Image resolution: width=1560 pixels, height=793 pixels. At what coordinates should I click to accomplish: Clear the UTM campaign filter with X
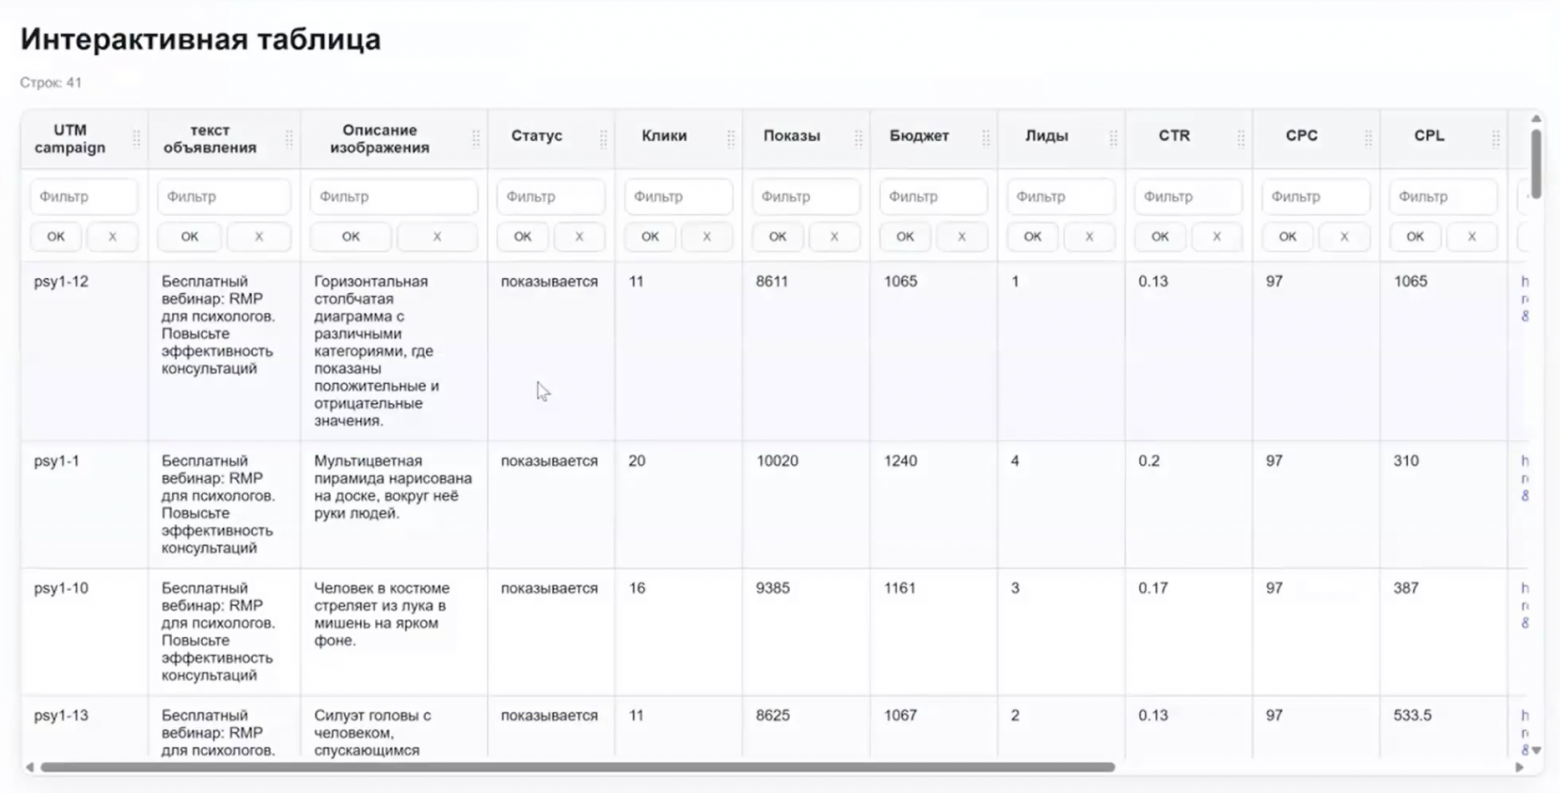point(112,237)
